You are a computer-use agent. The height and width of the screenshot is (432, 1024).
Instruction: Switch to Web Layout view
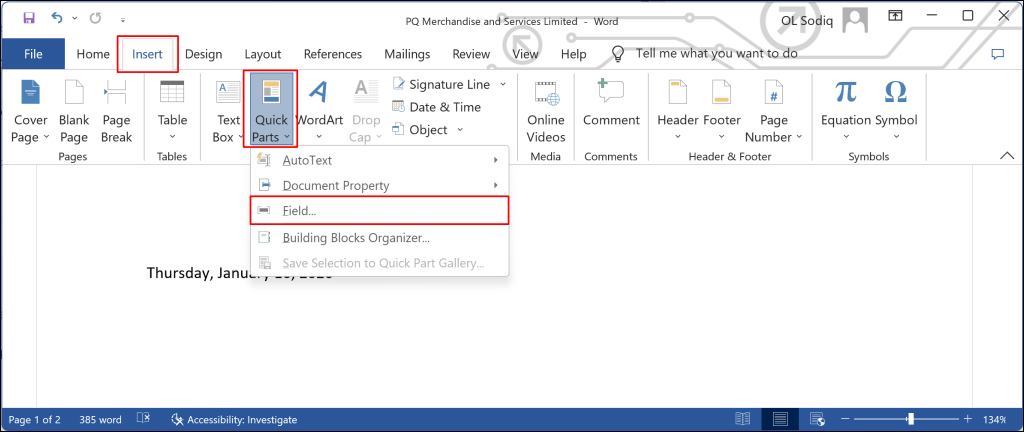[x=818, y=419]
